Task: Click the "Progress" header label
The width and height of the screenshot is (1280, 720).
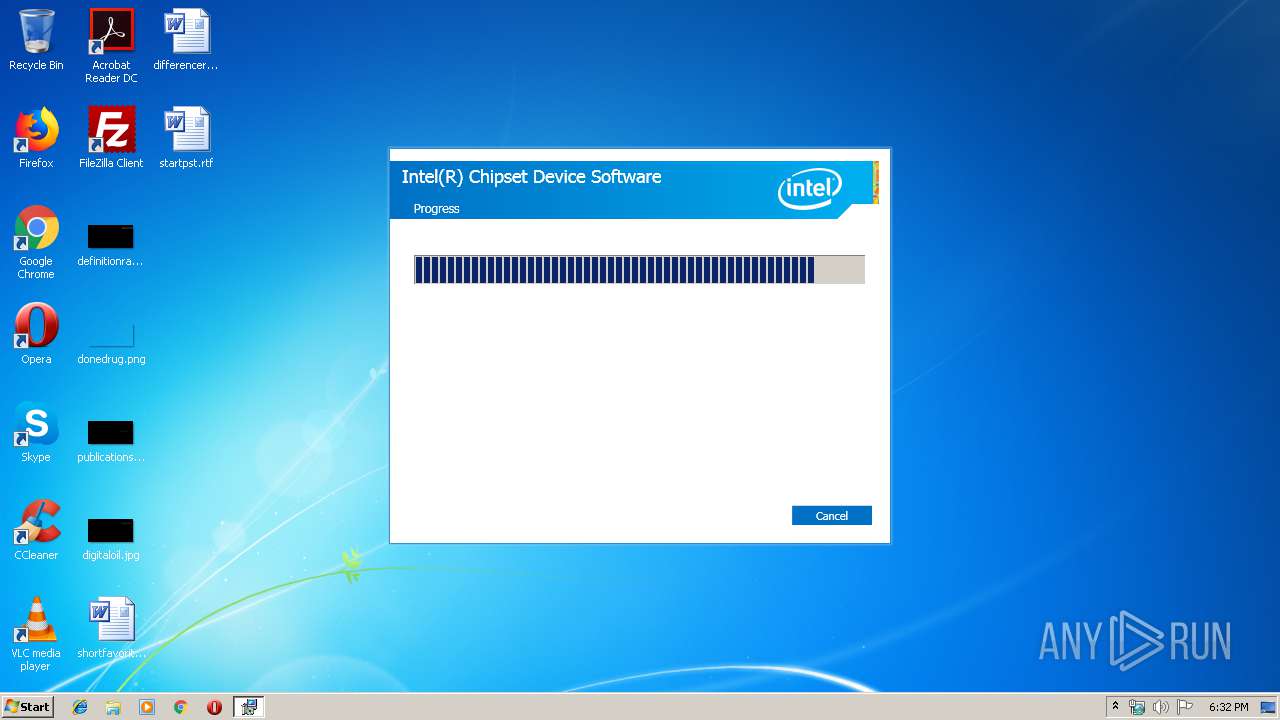Action: click(x=436, y=209)
